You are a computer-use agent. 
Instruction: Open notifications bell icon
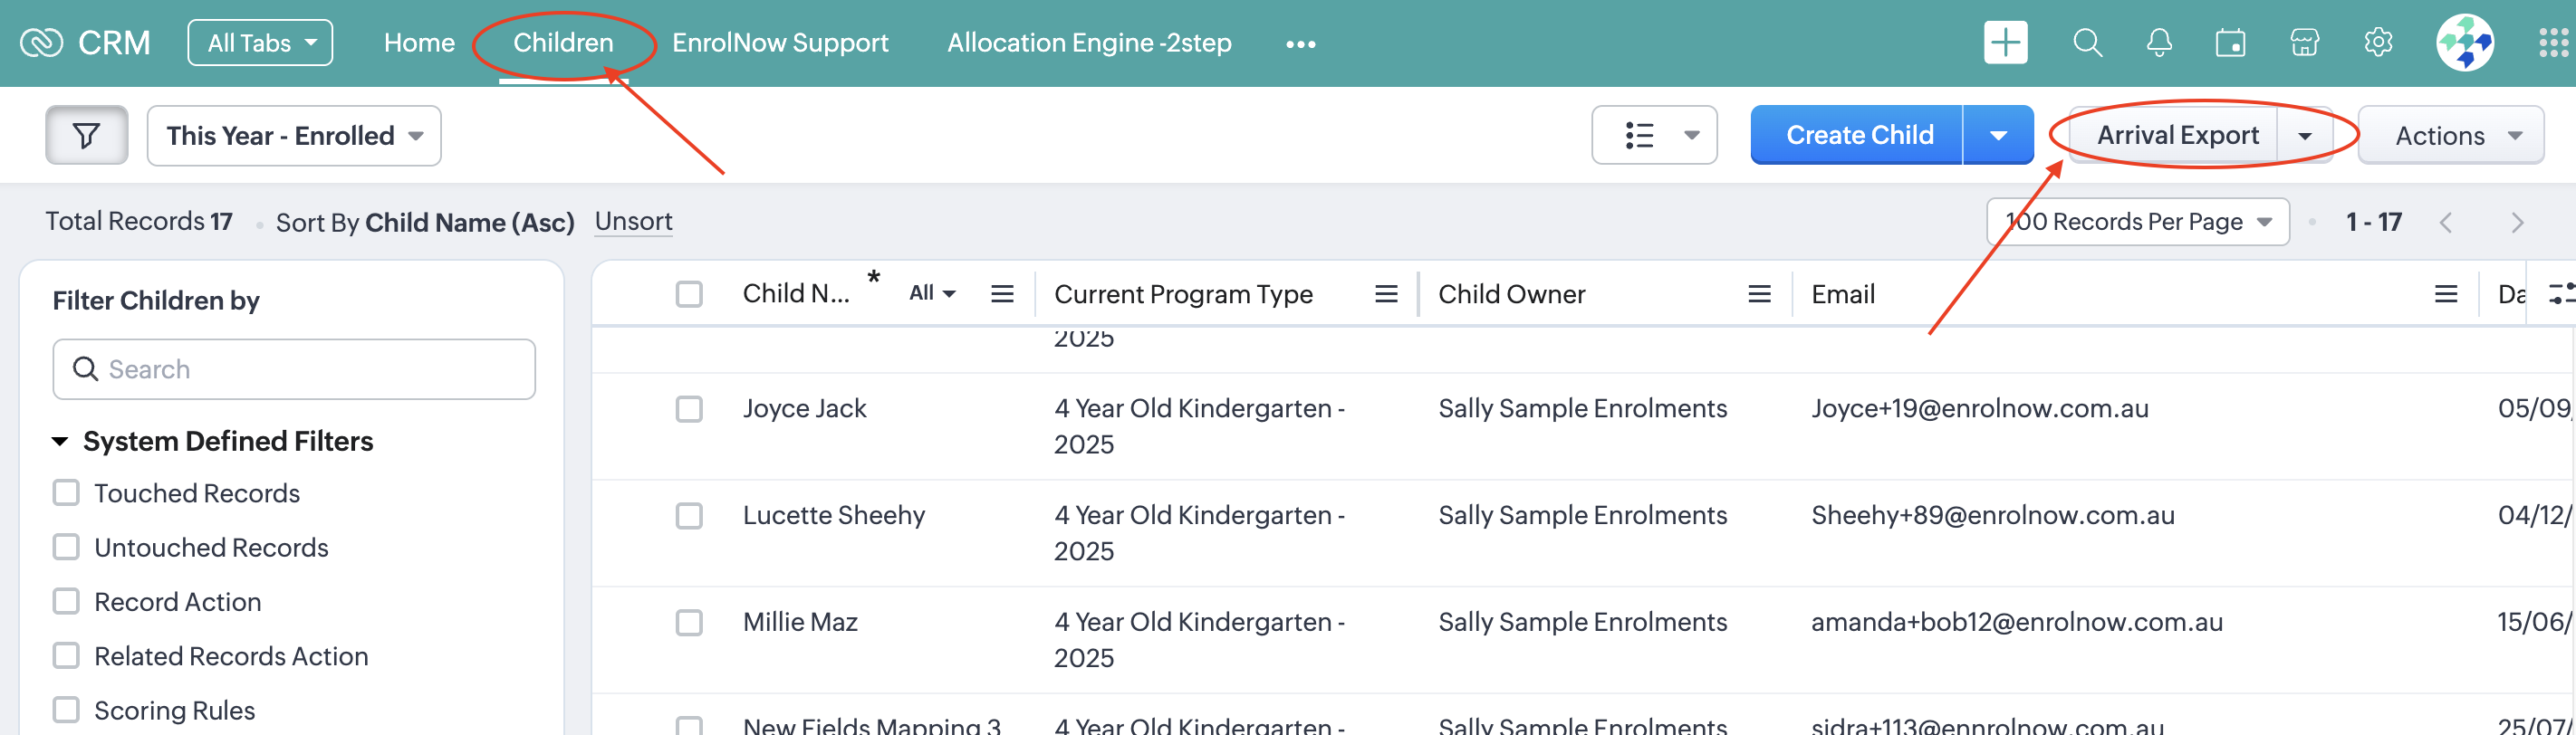[x=2159, y=43]
